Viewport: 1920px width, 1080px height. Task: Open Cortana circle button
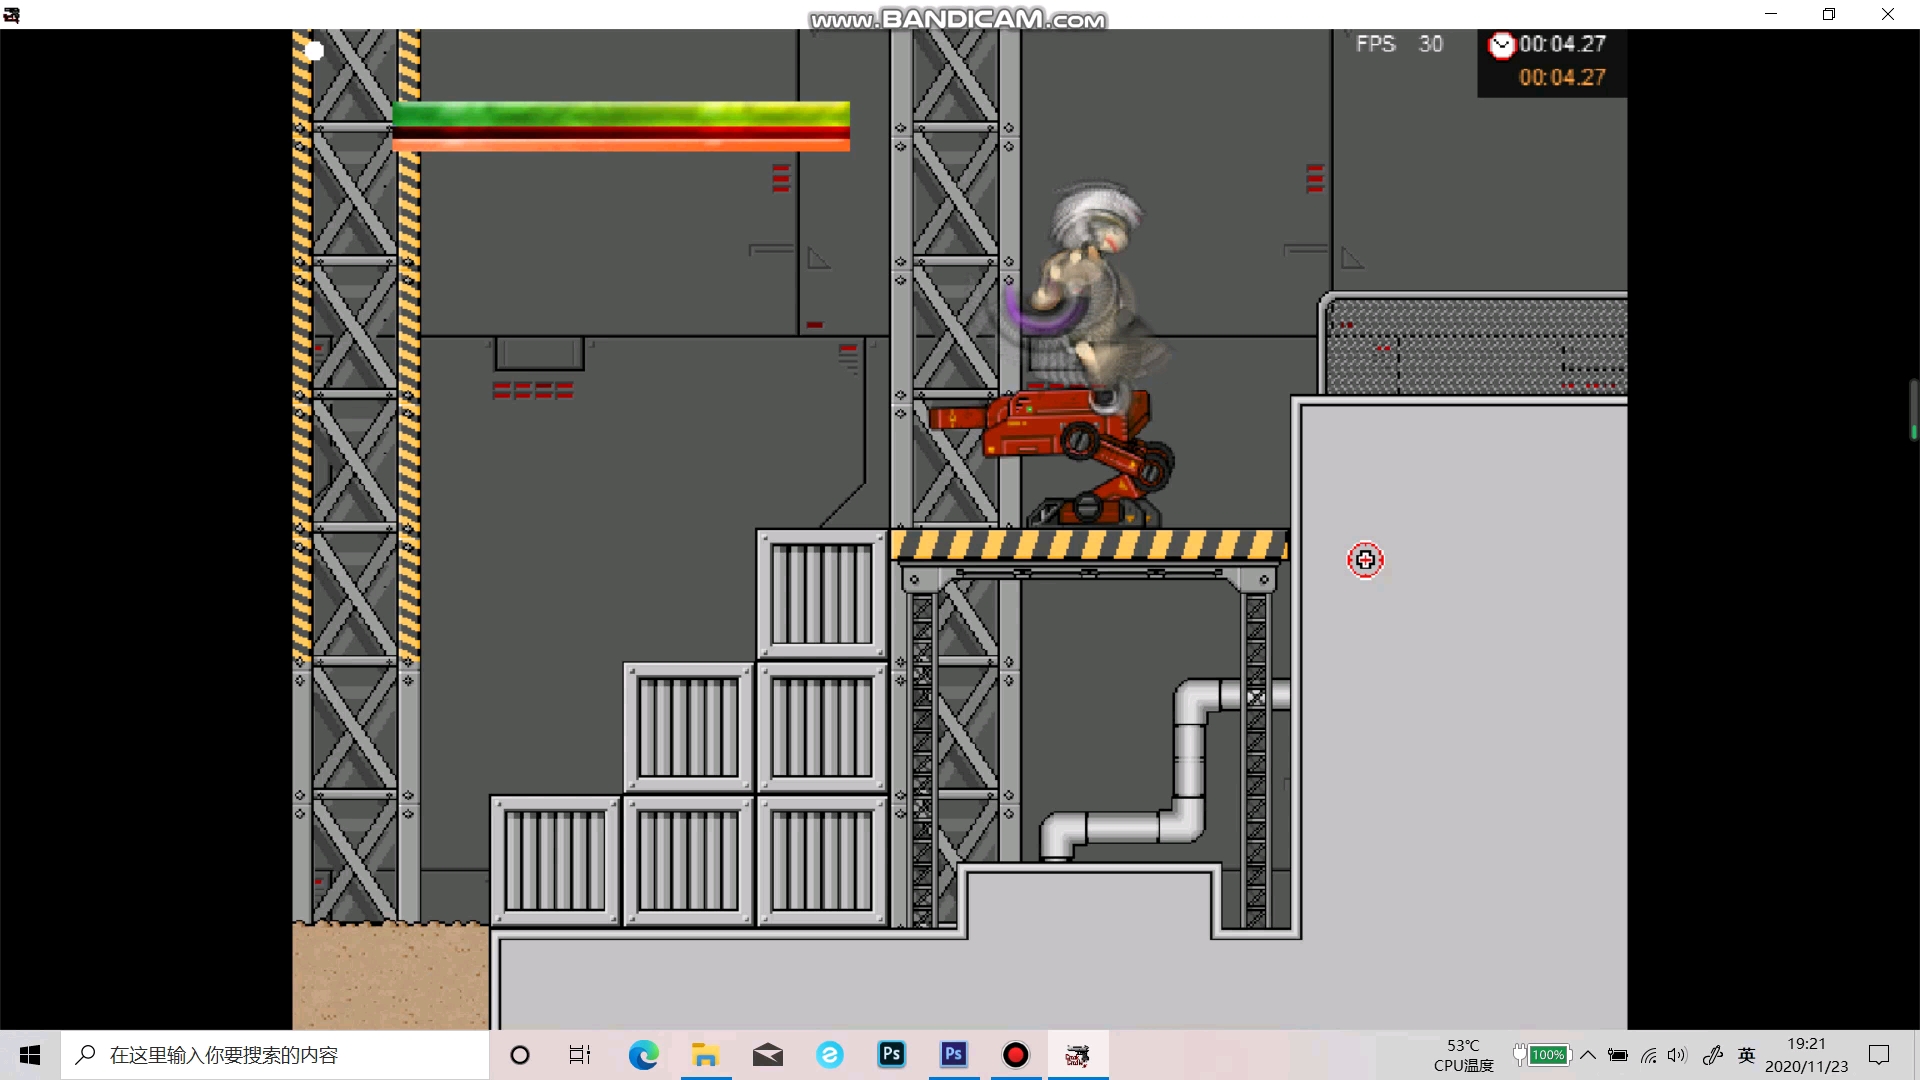coord(519,1055)
